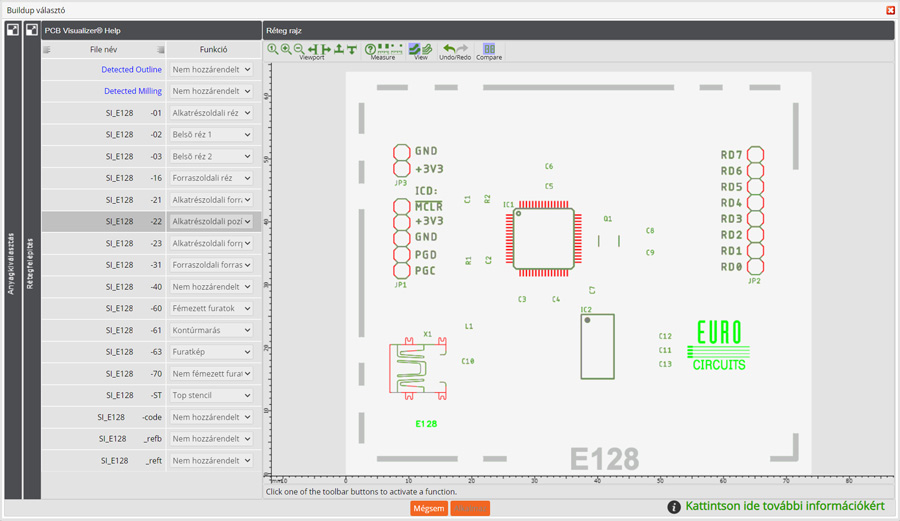Expand the Anyagválasztás side panel
This screenshot has height=521, width=900.
tap(12, 262)
